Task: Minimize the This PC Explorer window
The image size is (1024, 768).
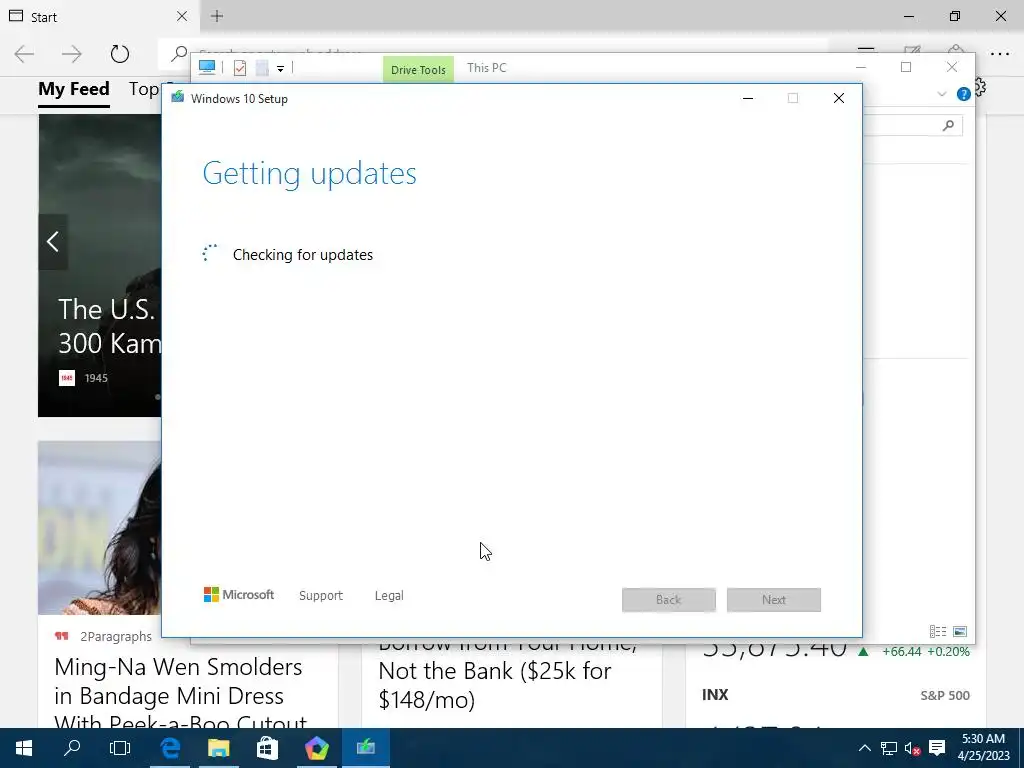Action: pyautogui.click(x=861, y=67)
